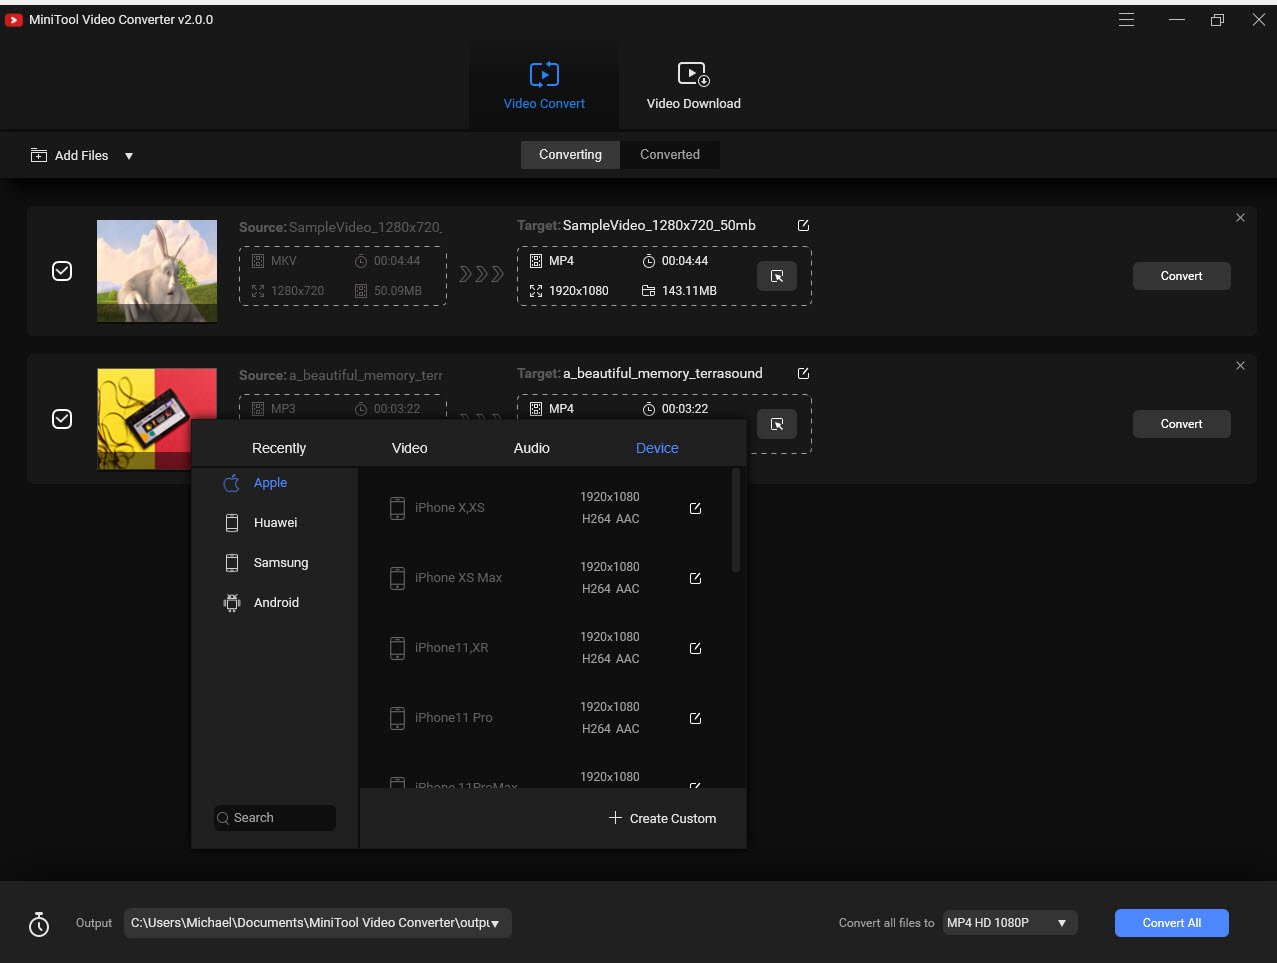The width and height of the screenshot is (1277, 963).
Task: Switch to the Converted tab
Action: tap(669, 154)
